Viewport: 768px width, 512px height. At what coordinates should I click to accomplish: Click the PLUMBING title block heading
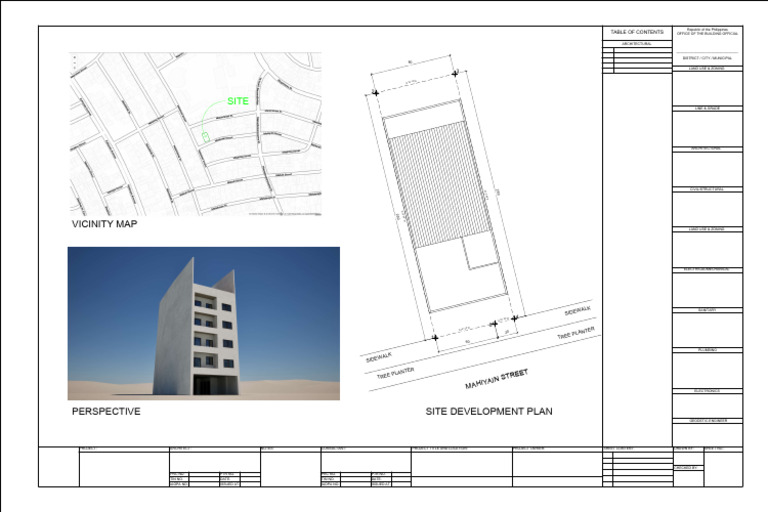point(707,350)
